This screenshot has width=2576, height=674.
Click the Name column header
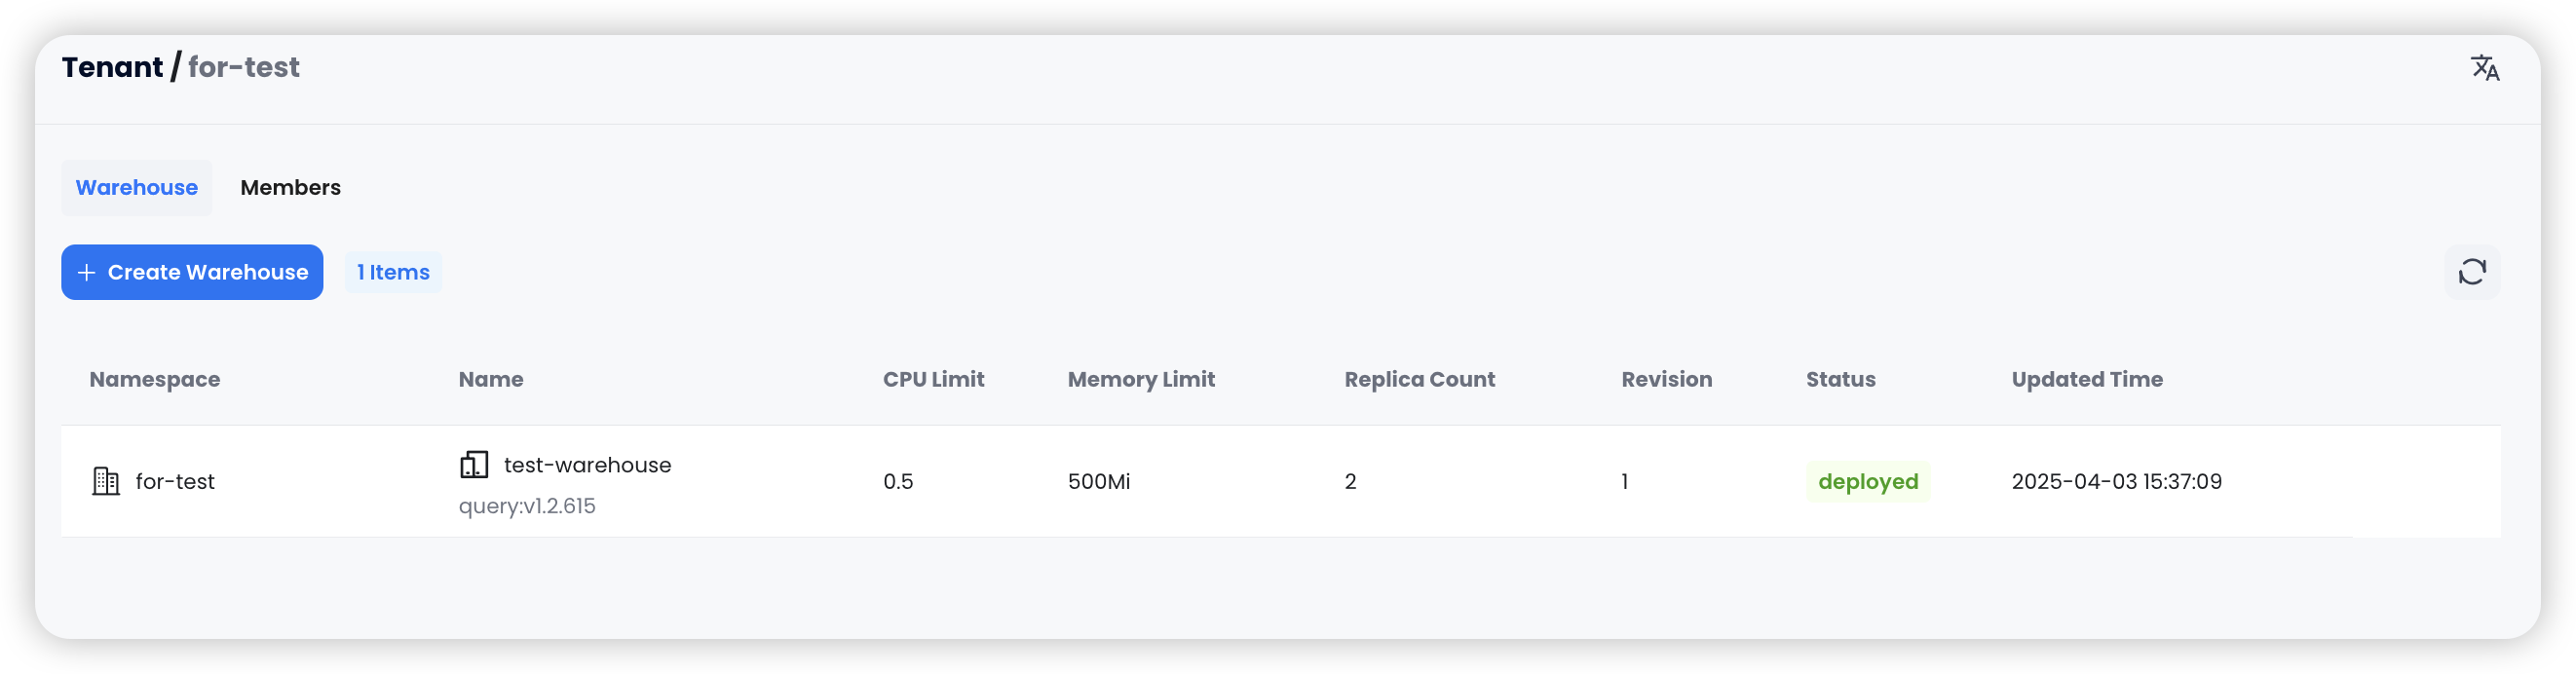(490, 379)
